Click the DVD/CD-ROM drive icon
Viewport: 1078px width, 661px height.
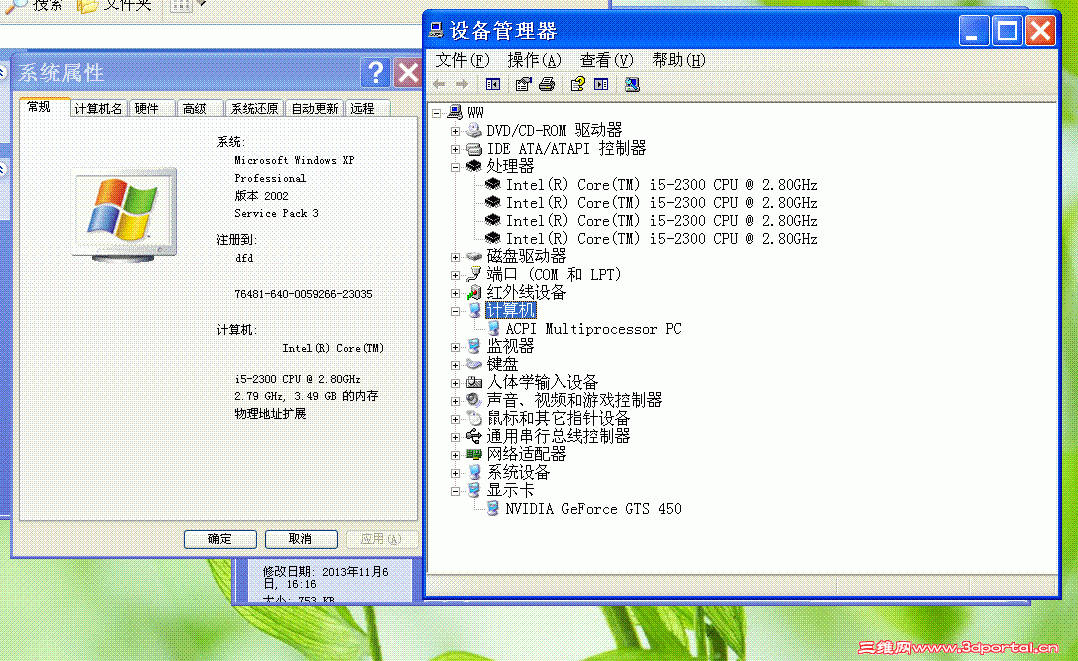click(x=474, y=130)
